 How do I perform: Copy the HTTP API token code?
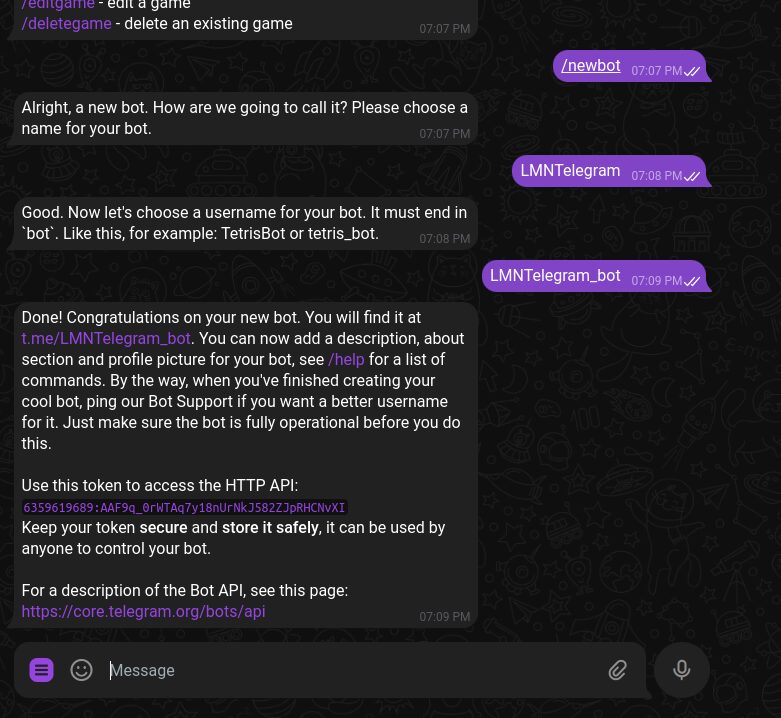[x=184, y=507]
